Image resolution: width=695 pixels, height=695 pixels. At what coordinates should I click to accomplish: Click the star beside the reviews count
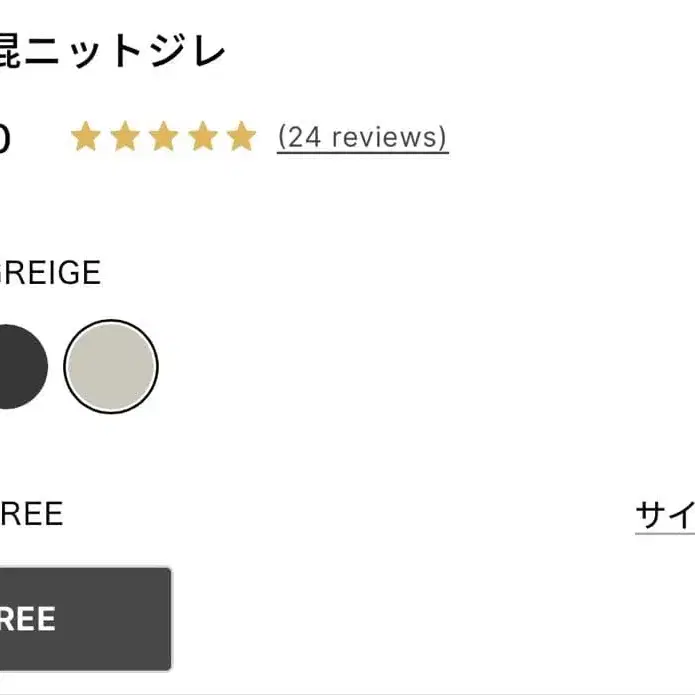pyautogui.click(x=241, y=137)
